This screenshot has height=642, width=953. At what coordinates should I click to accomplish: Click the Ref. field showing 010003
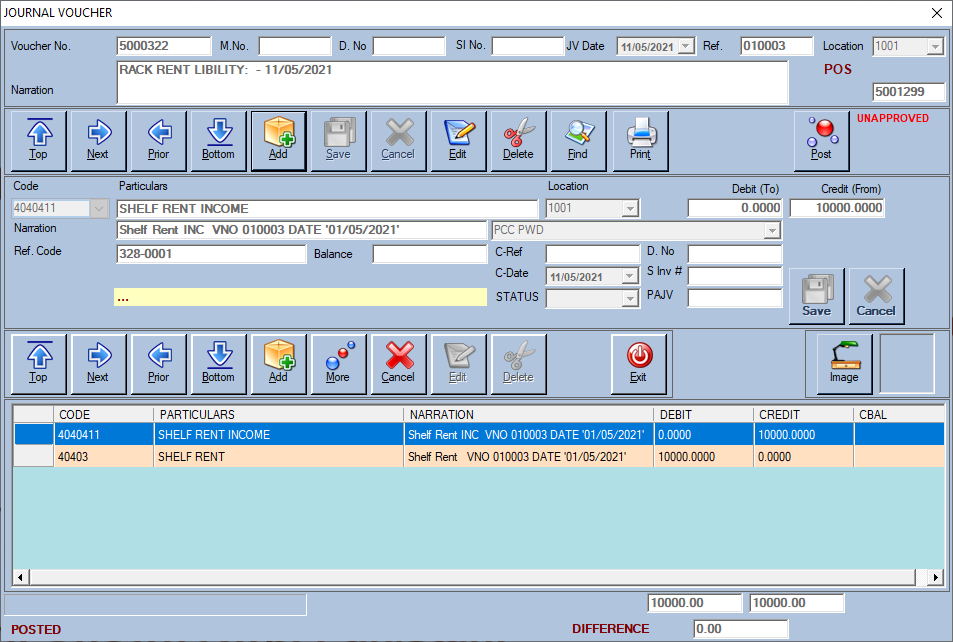pos(776,46)
